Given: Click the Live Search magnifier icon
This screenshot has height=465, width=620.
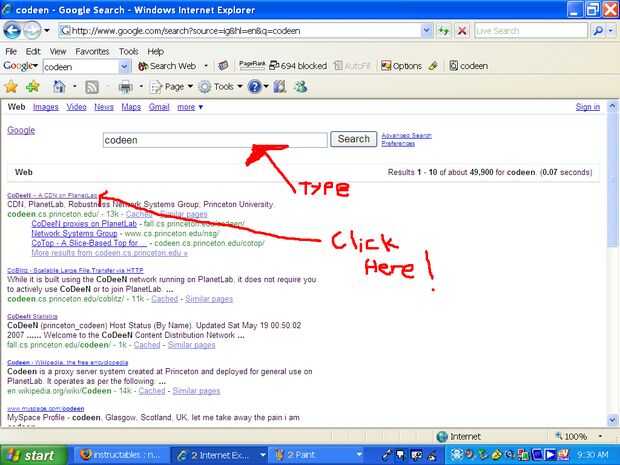Looking at the screenshot, I should pos(598,31).
